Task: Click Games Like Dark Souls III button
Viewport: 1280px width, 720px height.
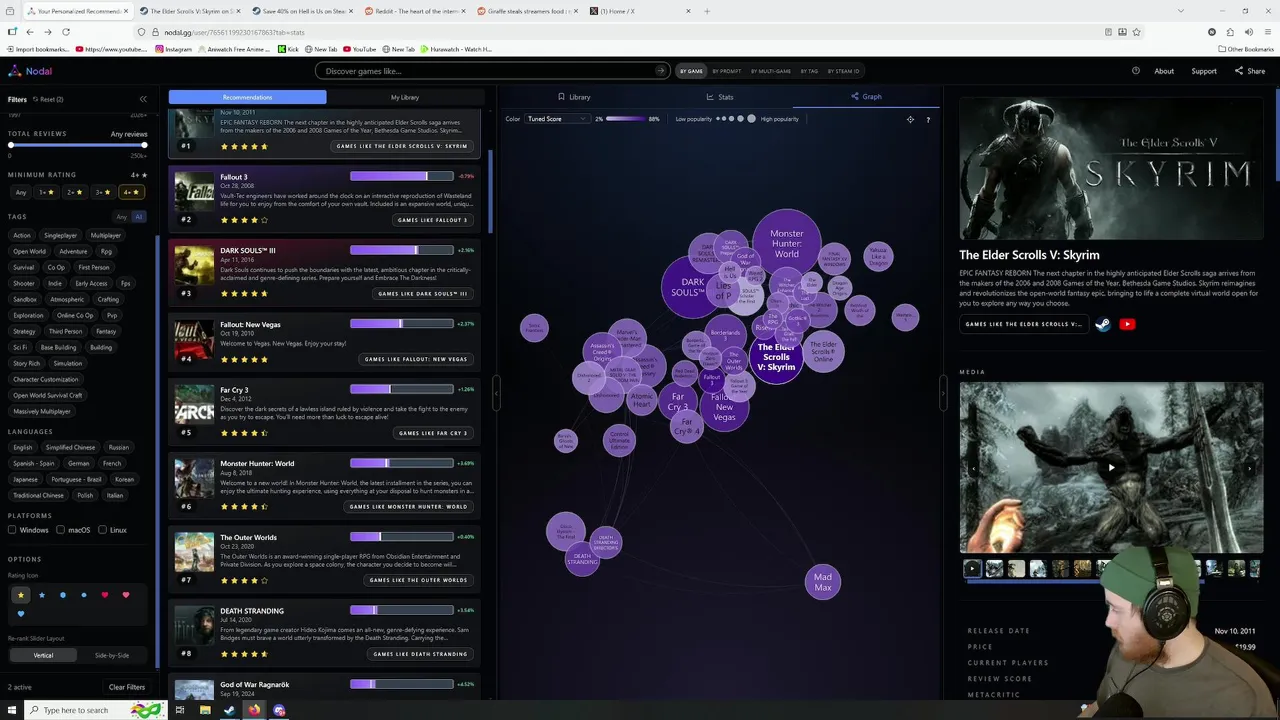Action: [x=422, y=294]
